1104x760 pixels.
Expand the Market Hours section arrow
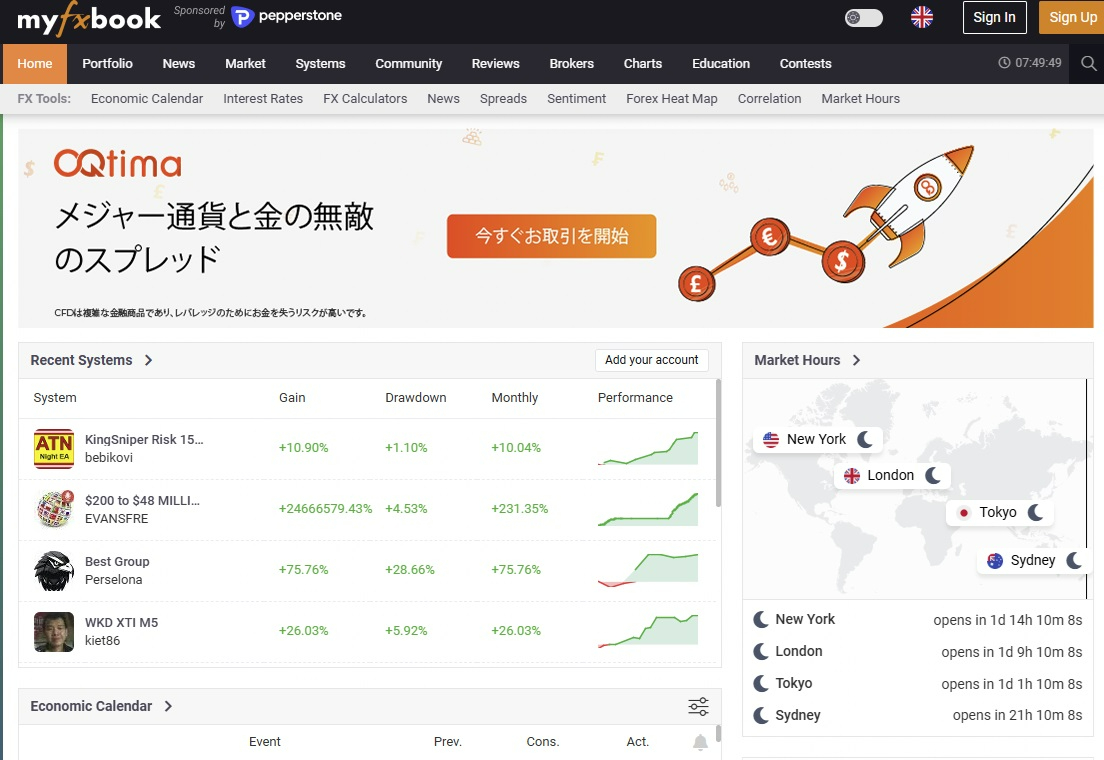pyautogui.click(x=856, y=360)
